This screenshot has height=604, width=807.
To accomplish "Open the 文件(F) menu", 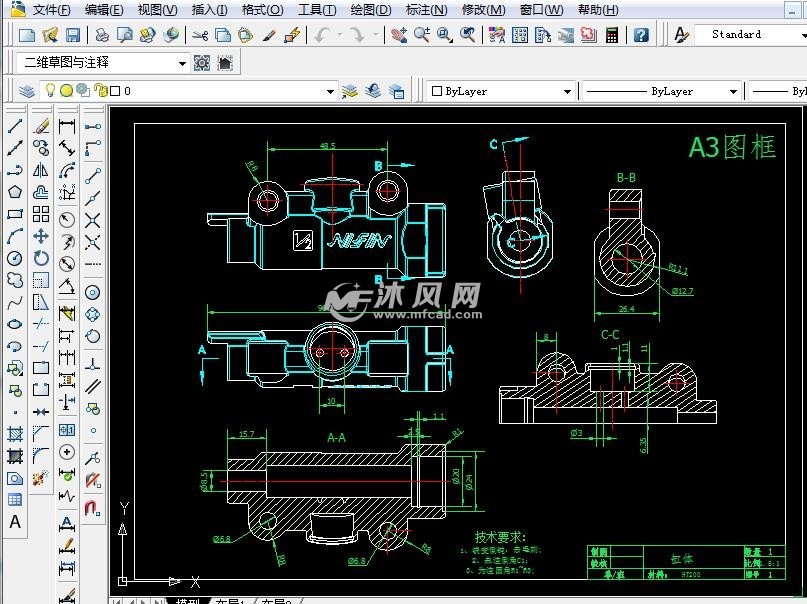I will (51, 10).
